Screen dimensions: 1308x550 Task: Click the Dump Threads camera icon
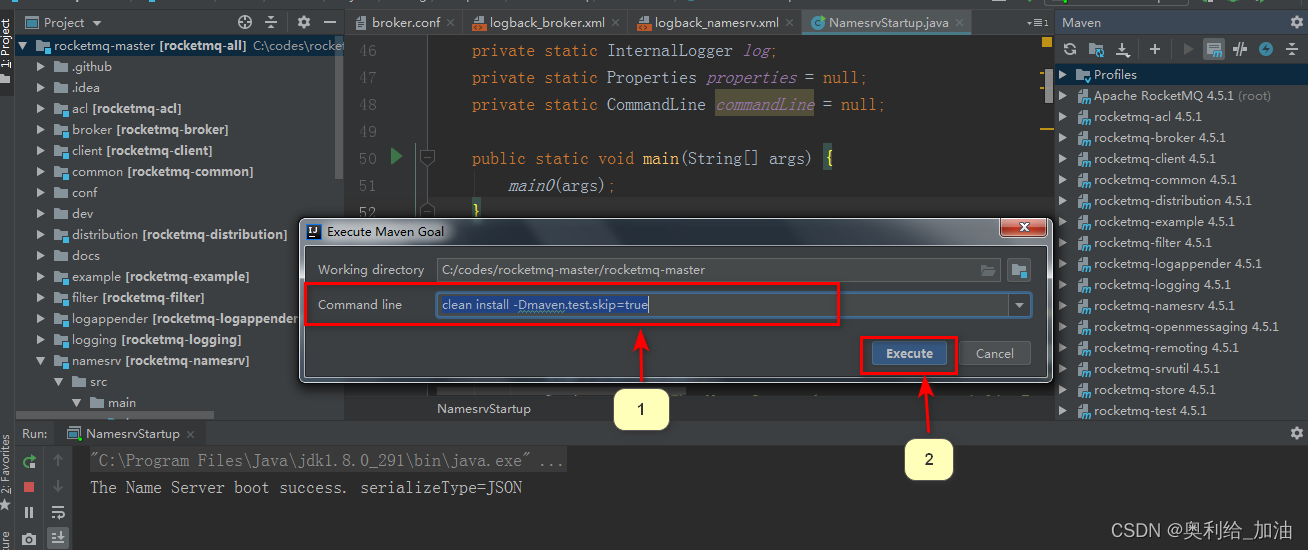(x=29, y=539)
